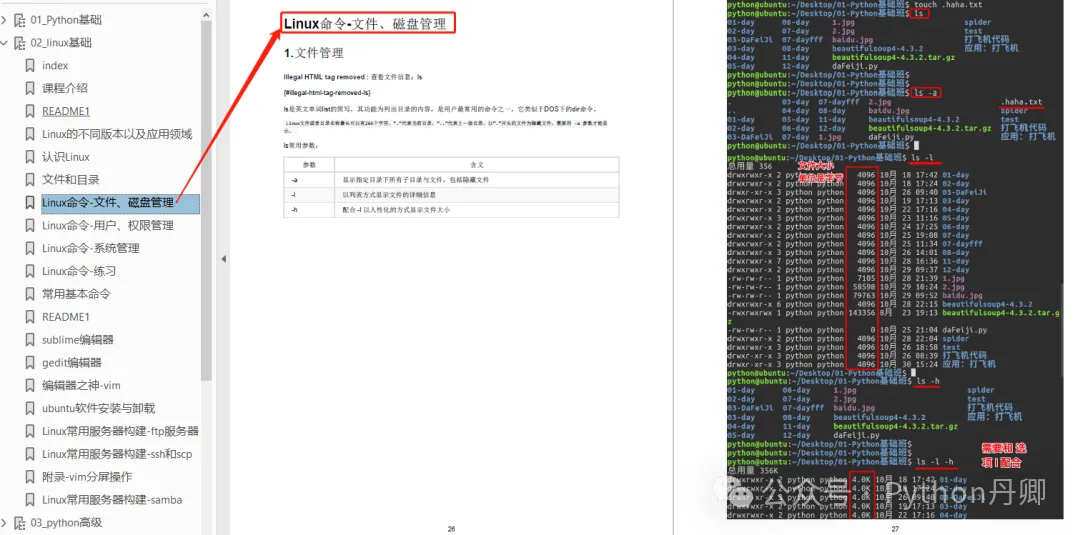
Task: Jump to Linux命令-练习 section
Action: [x=79, y=271]
